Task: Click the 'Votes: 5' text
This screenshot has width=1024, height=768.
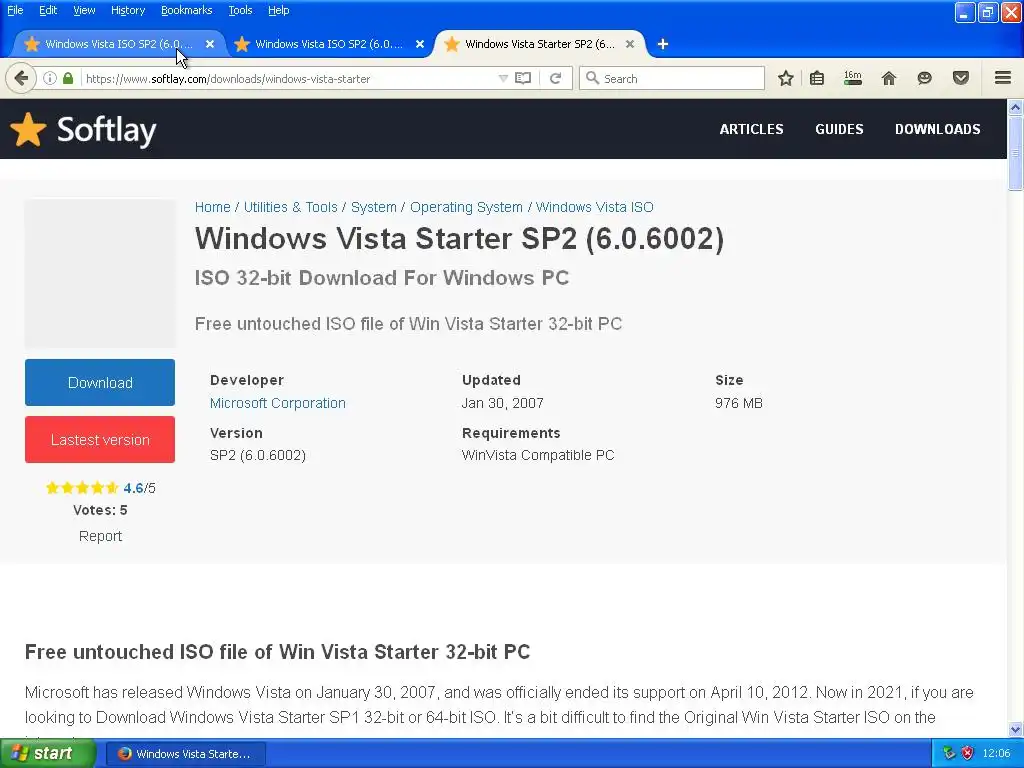Action: pos(100,510)
